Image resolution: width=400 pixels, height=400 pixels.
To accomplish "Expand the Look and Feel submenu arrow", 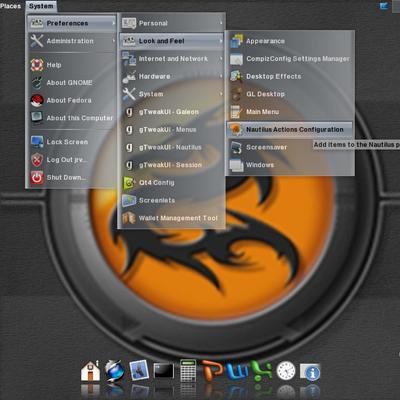I will coord(221,41).
